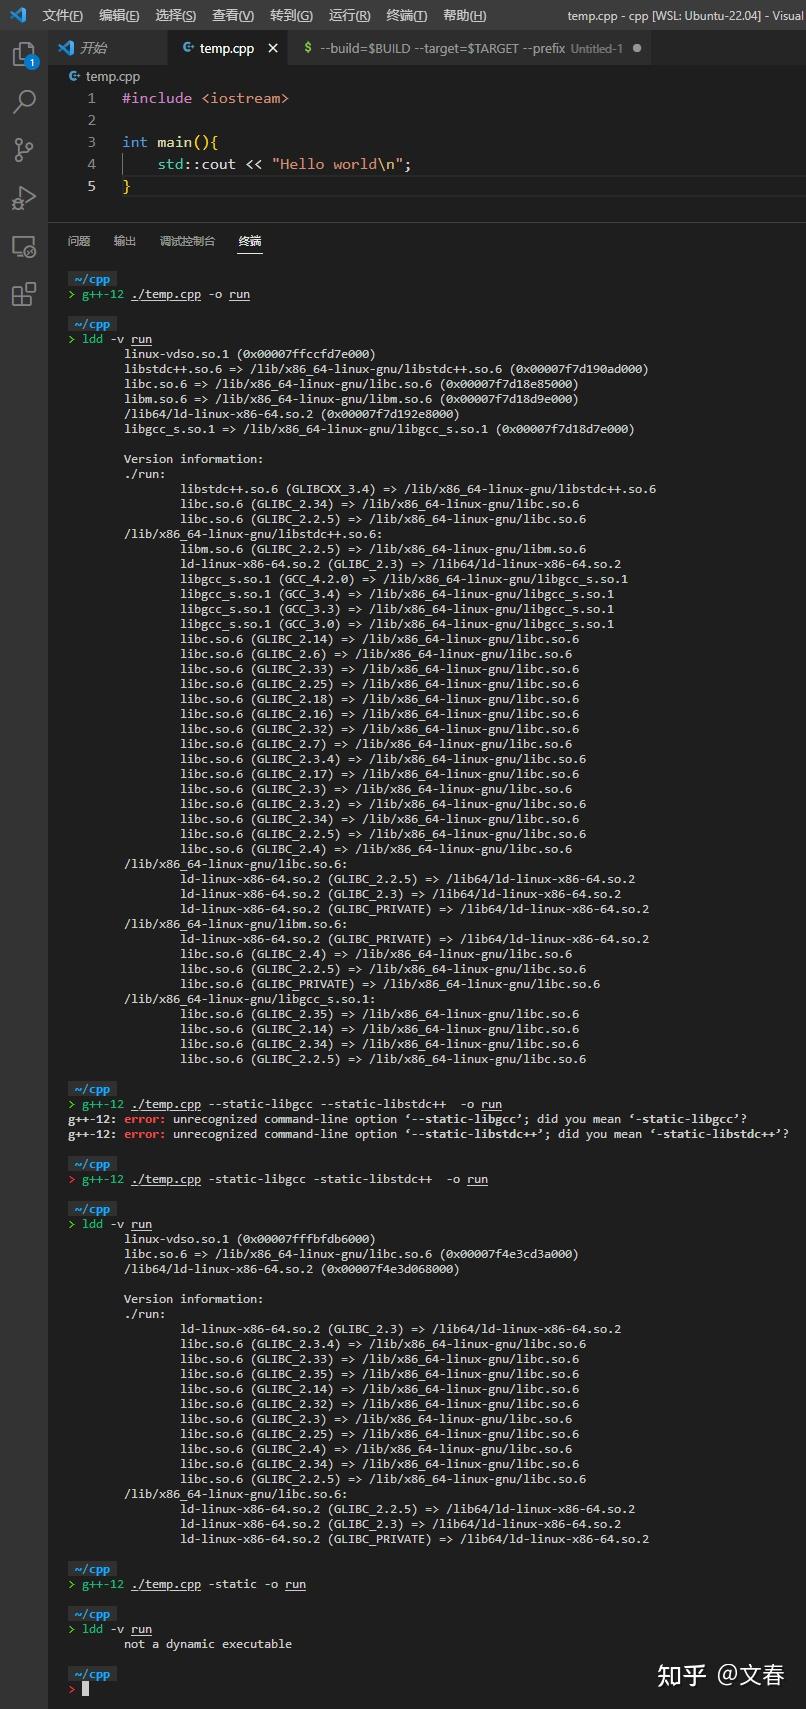Screen dimensions: 806x1709
Task: Switch to the 问题 (Problems) panel tab
Action: (x=79, y=241)
